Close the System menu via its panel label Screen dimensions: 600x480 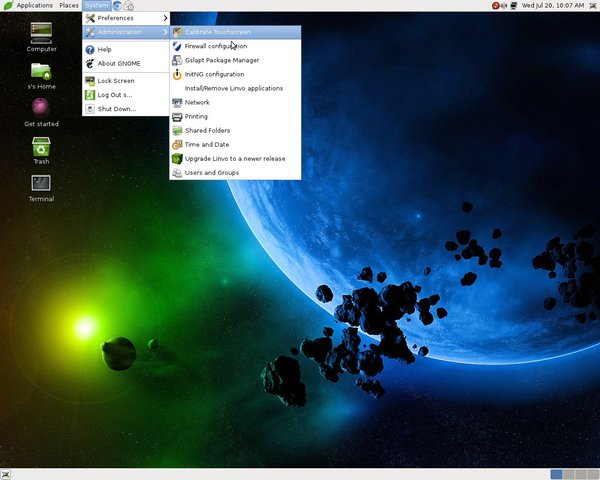pyautogui.click(x=96, y=5)
